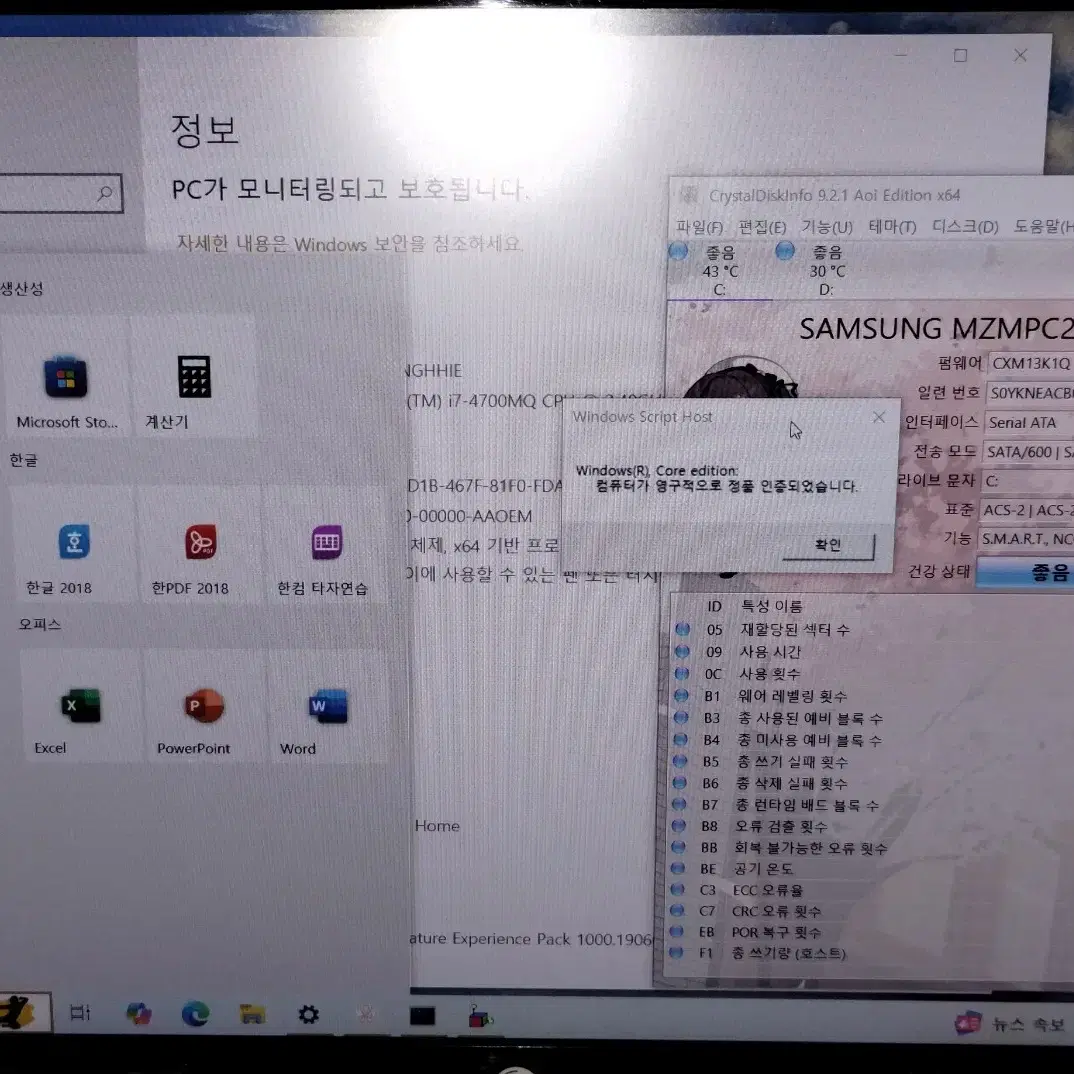Select the 총 런타임 배드 블록 수 row

coord(871,805)
